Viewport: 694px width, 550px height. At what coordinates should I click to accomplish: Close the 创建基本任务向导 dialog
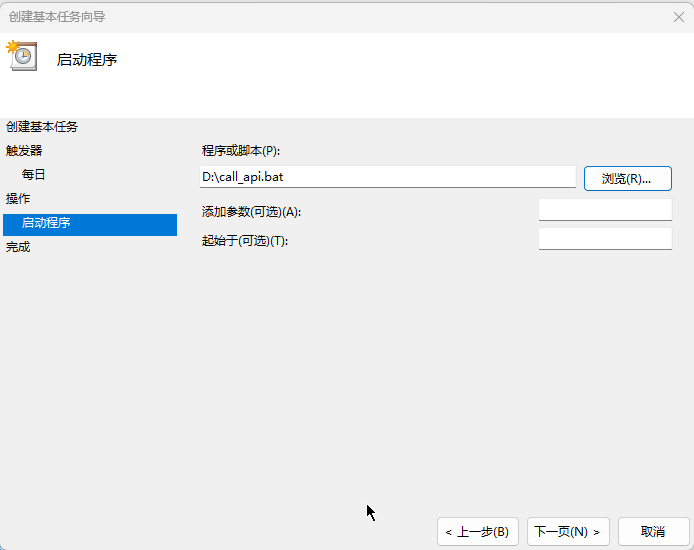click(679, 17)
